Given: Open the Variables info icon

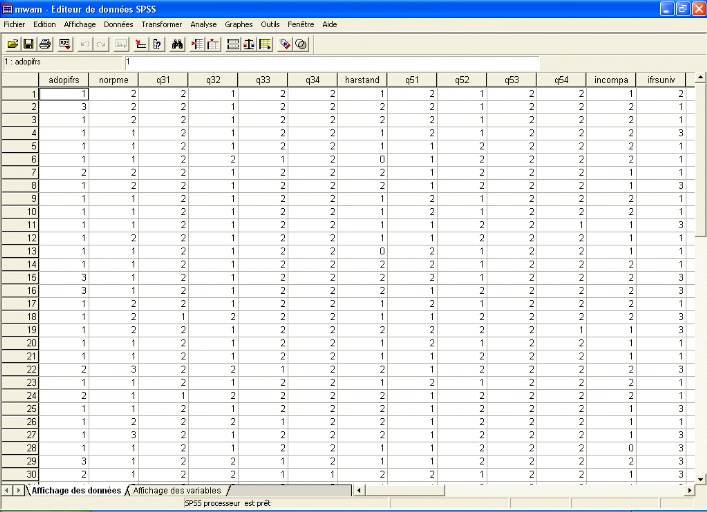Looking at the screenshot, I should pyautogui.click(x=157, y=44).
